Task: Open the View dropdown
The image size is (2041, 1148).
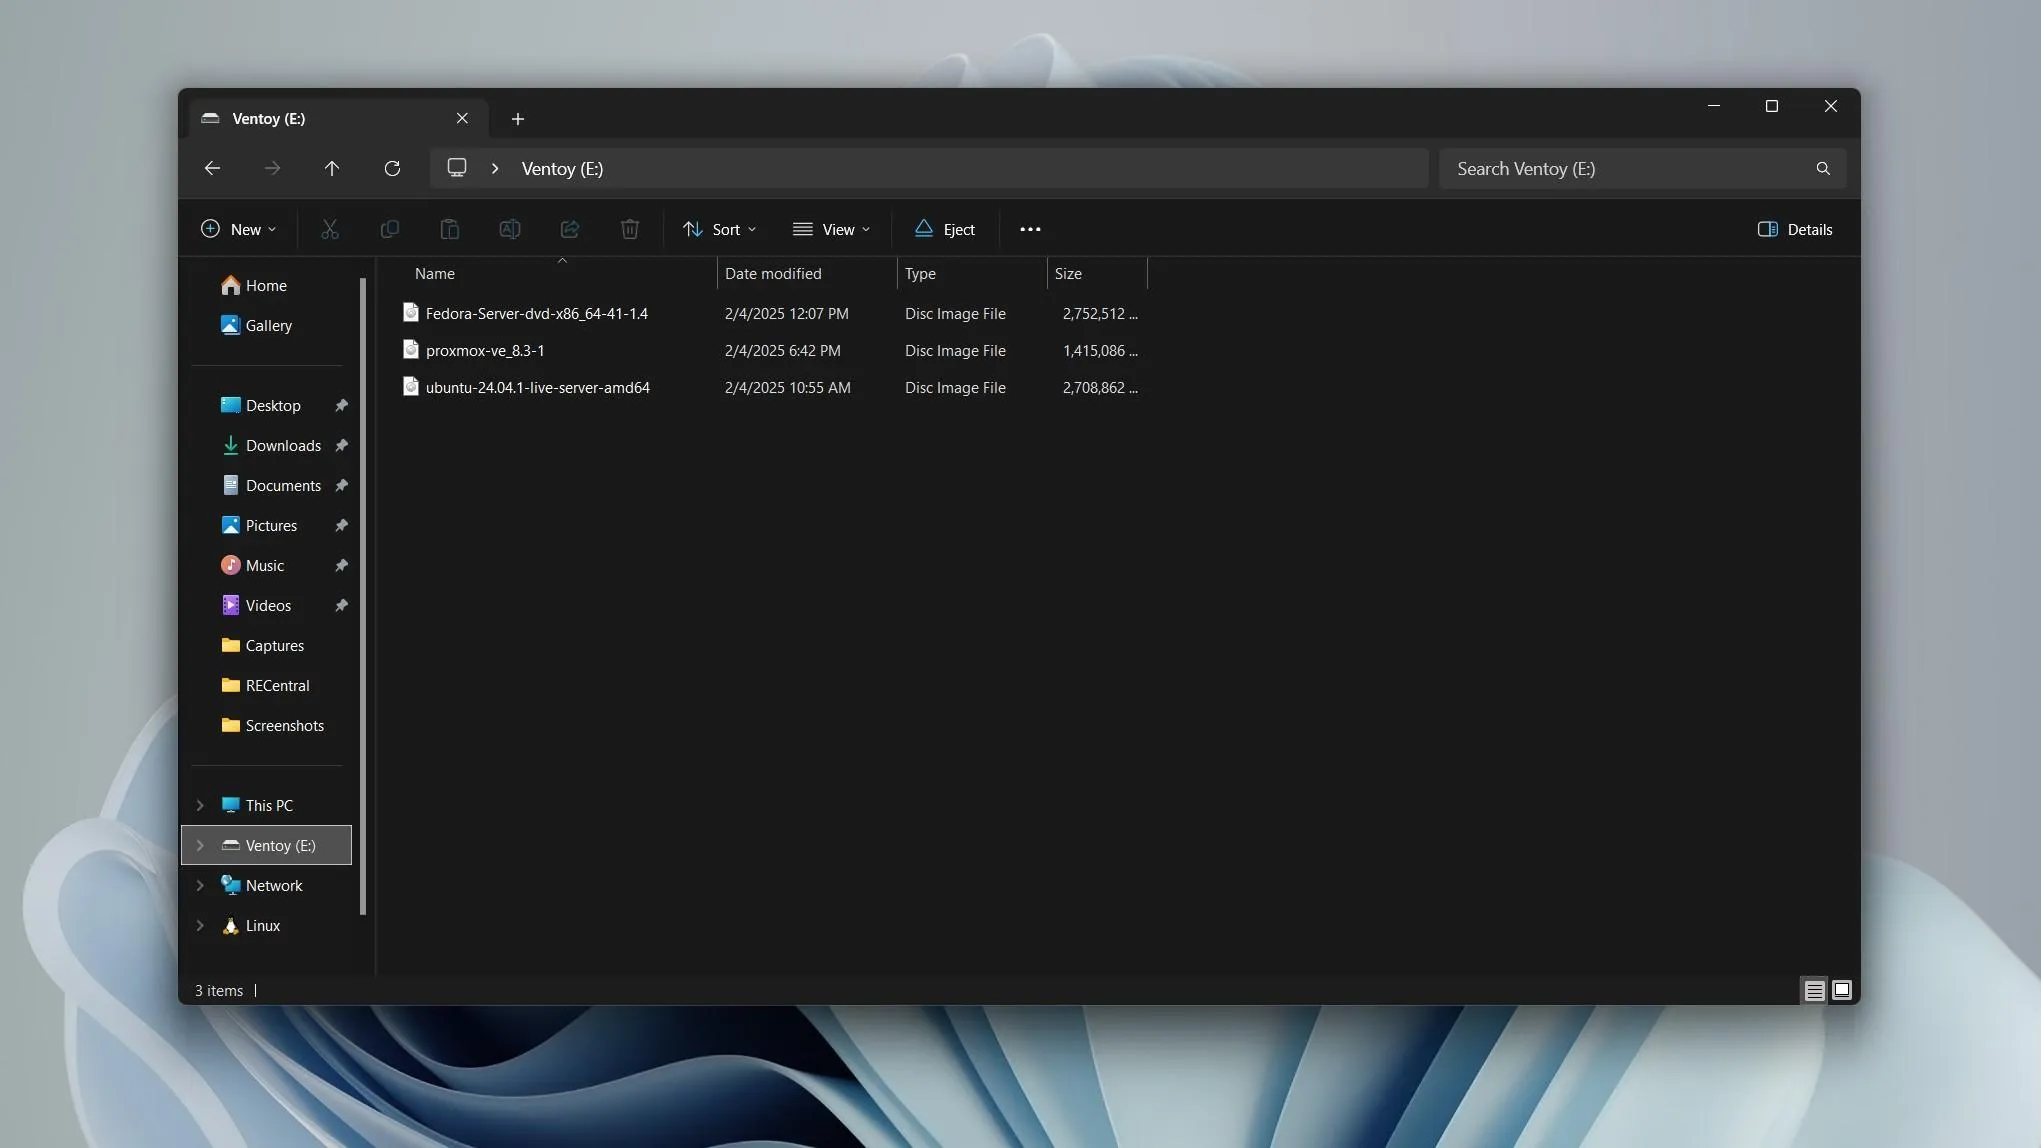Action: point(831,229)
